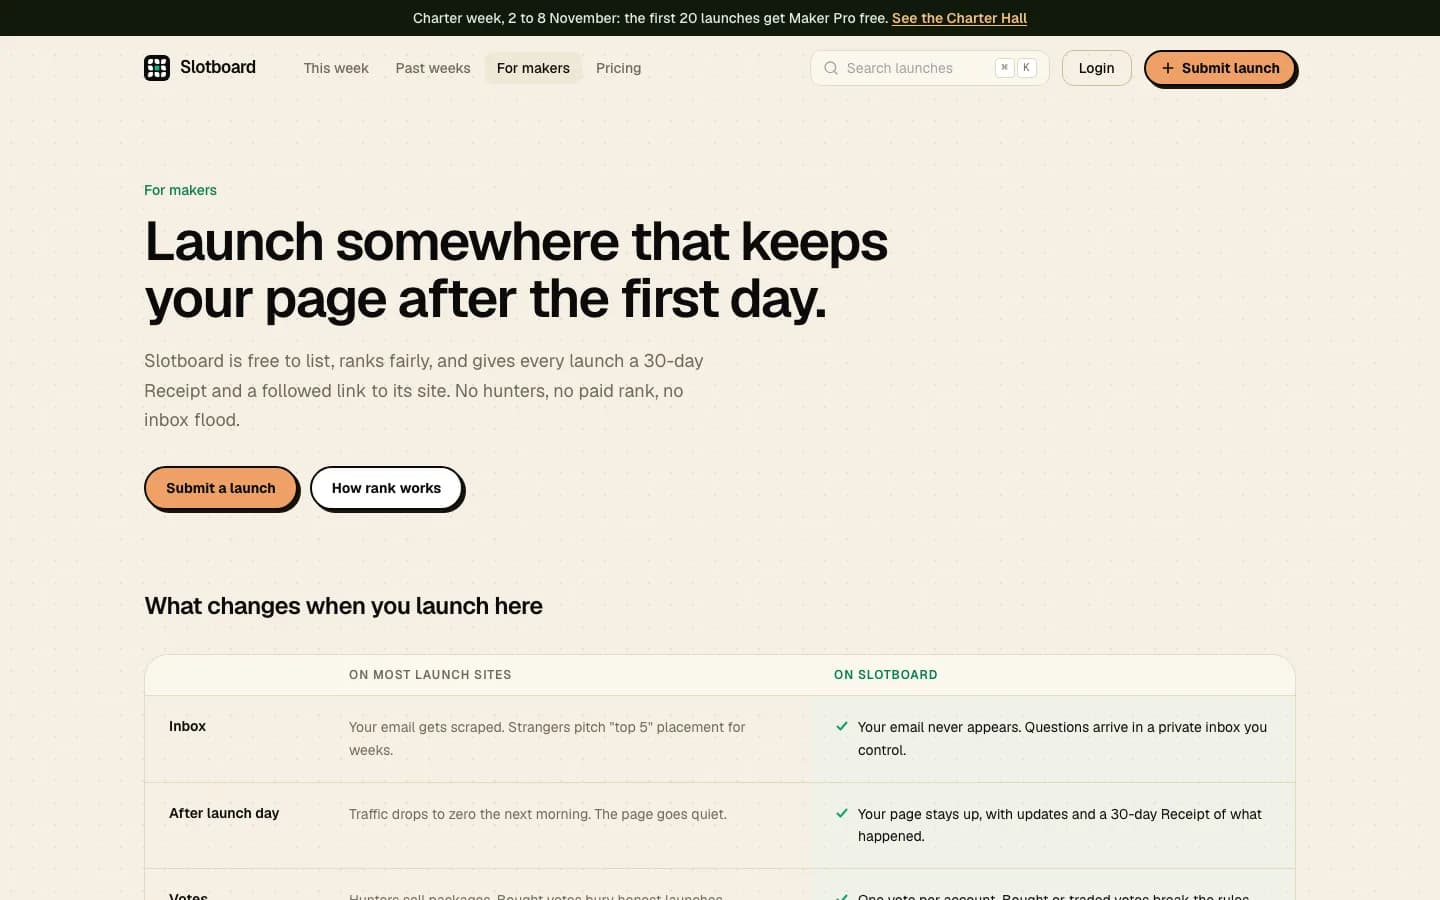Click the Slotboard grid logo icon

(x=157, y=68)
